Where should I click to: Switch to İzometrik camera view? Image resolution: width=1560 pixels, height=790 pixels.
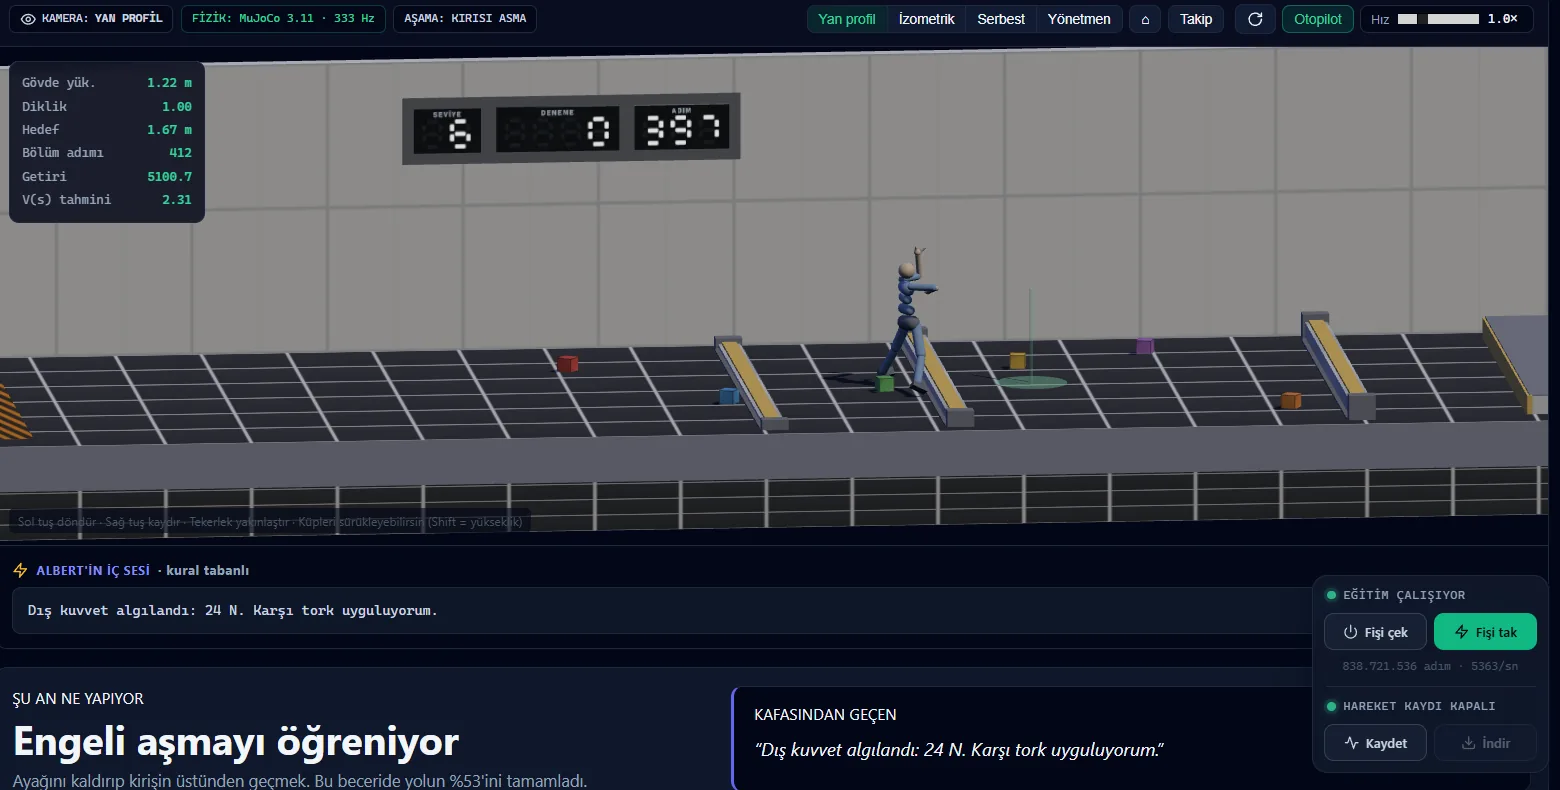pos(926,19)
